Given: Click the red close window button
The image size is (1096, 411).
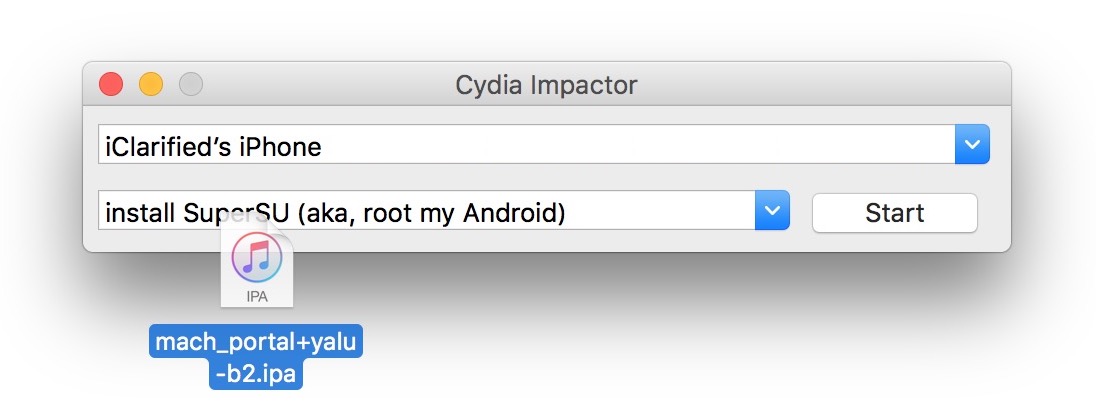Looking at the screenshot, I should pos(111,85).
